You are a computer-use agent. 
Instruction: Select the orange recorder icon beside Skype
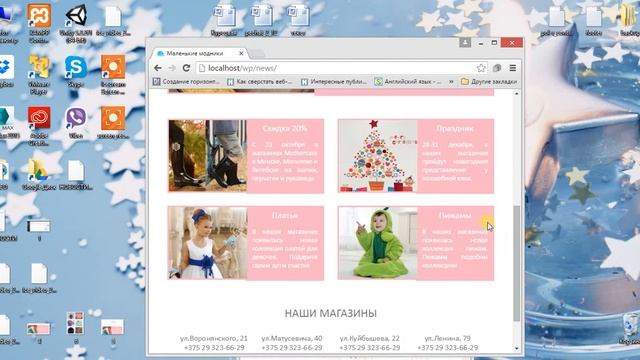point(113,74)
